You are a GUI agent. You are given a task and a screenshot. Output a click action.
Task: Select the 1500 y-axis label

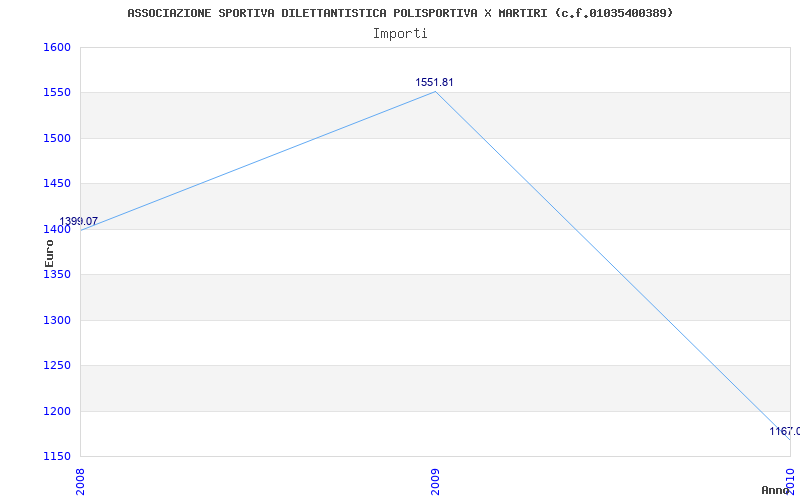[56, 138]
